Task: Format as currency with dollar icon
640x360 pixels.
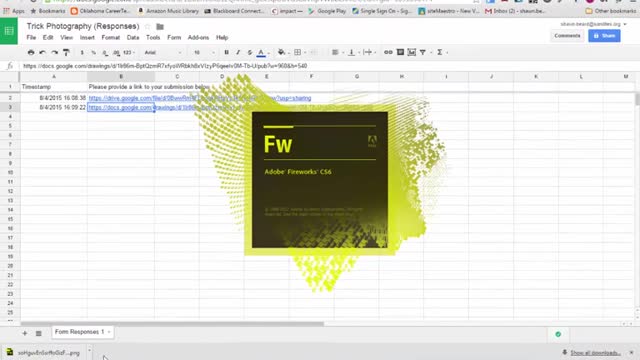Action: point(82,53)
